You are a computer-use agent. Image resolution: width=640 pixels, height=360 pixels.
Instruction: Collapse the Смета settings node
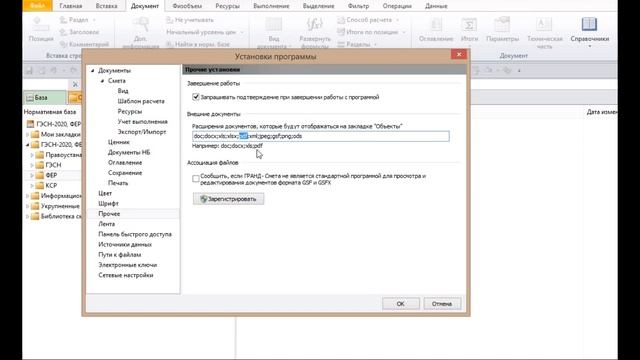tap(102, 81)
